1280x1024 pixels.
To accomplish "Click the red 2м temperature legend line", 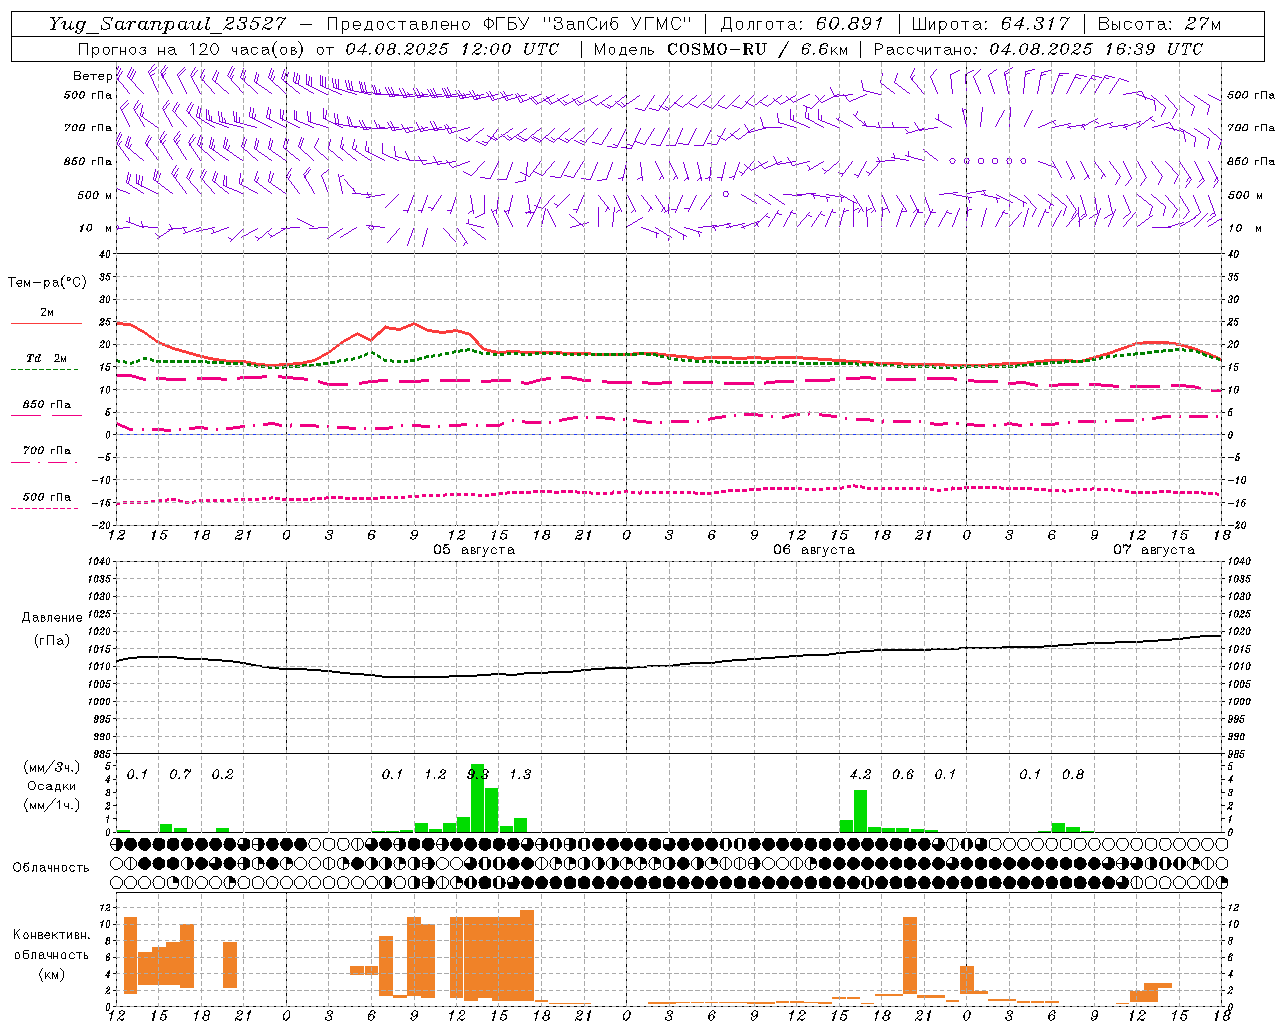I will click(x=46, y=323).
